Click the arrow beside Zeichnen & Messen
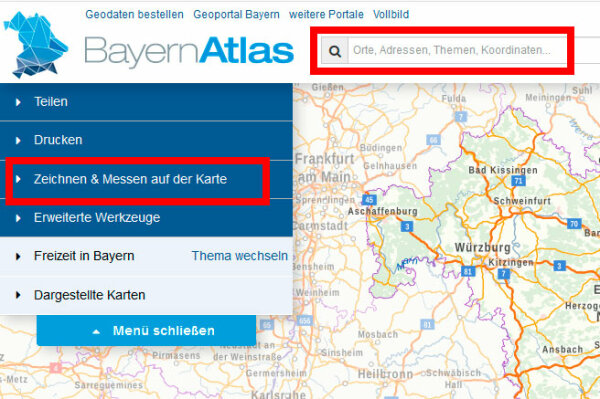The height and width of the screenshot is (399, 600). 18,179
